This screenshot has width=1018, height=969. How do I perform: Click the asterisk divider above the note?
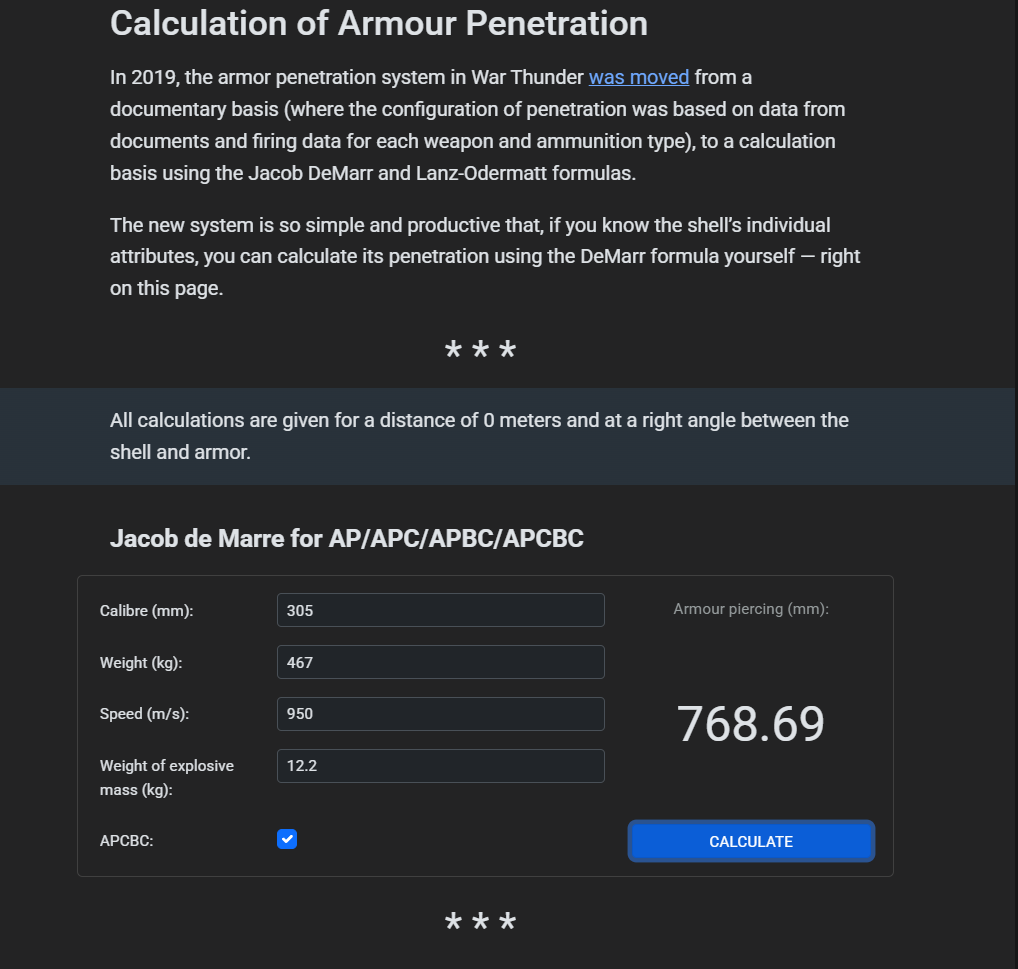tap(480, 352)
